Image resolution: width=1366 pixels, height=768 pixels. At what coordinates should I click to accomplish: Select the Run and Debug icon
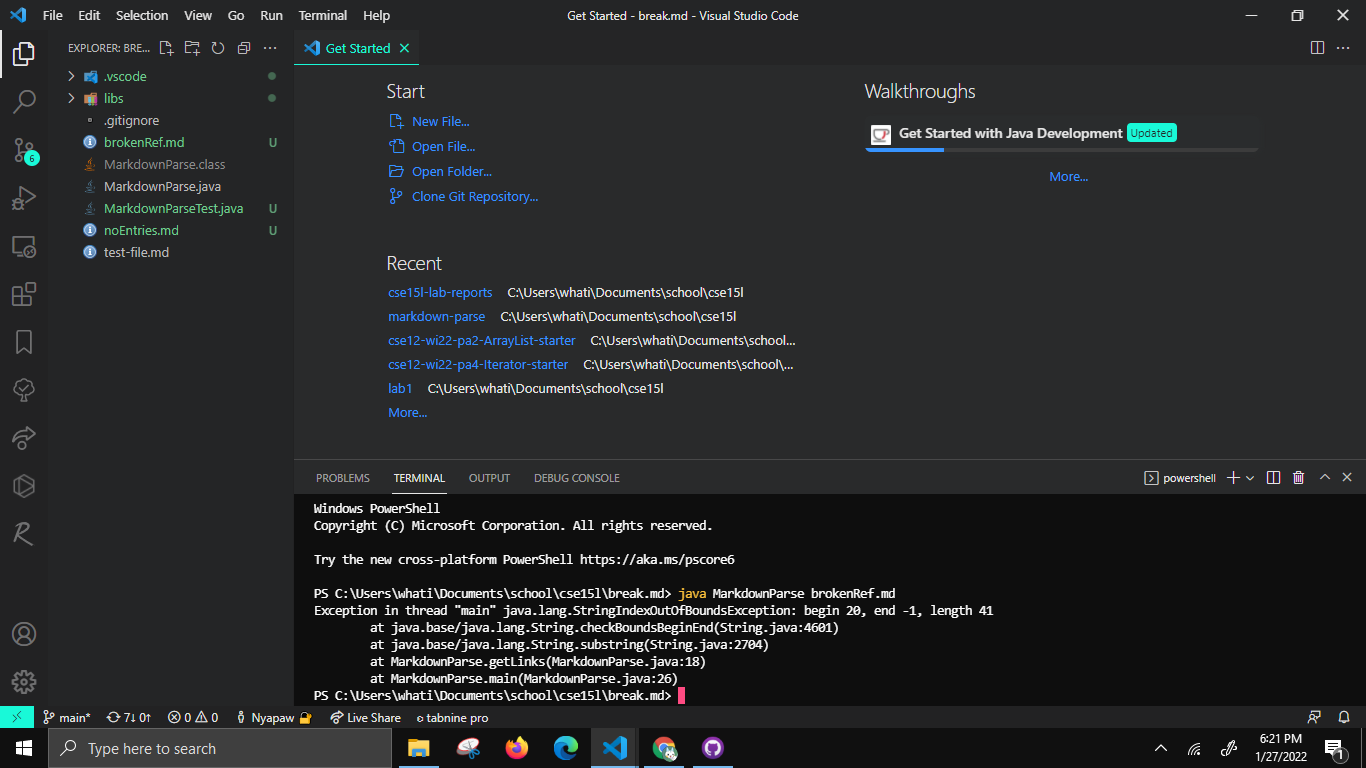click(x=24, y=198)
